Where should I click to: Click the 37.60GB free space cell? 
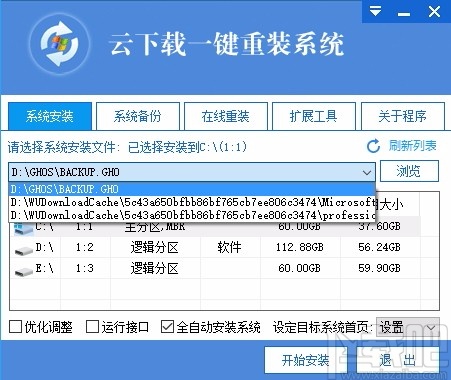pyautogui.click(x=379, y=227)
